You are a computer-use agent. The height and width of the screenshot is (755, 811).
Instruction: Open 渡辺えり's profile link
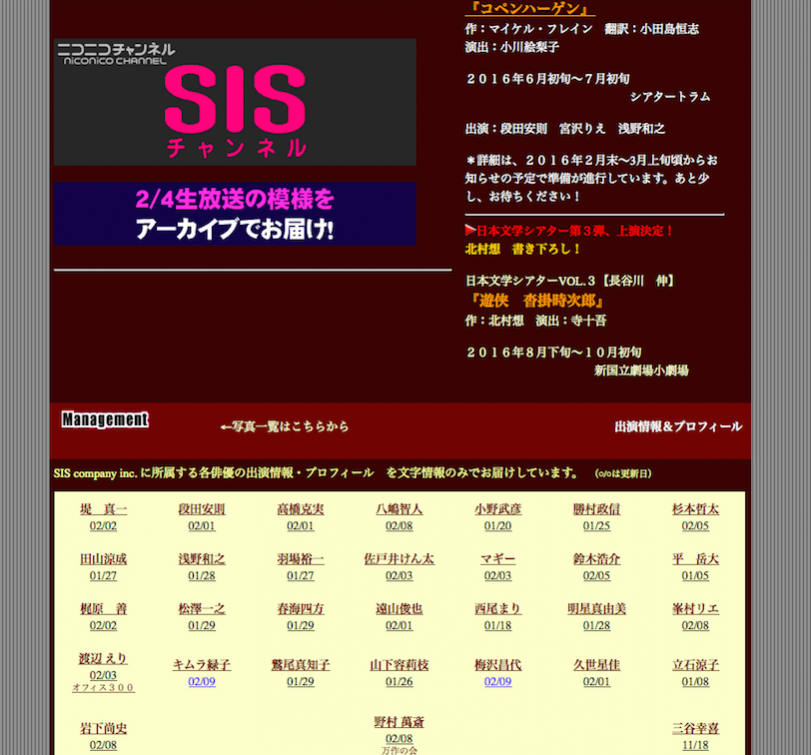[103, 658]
